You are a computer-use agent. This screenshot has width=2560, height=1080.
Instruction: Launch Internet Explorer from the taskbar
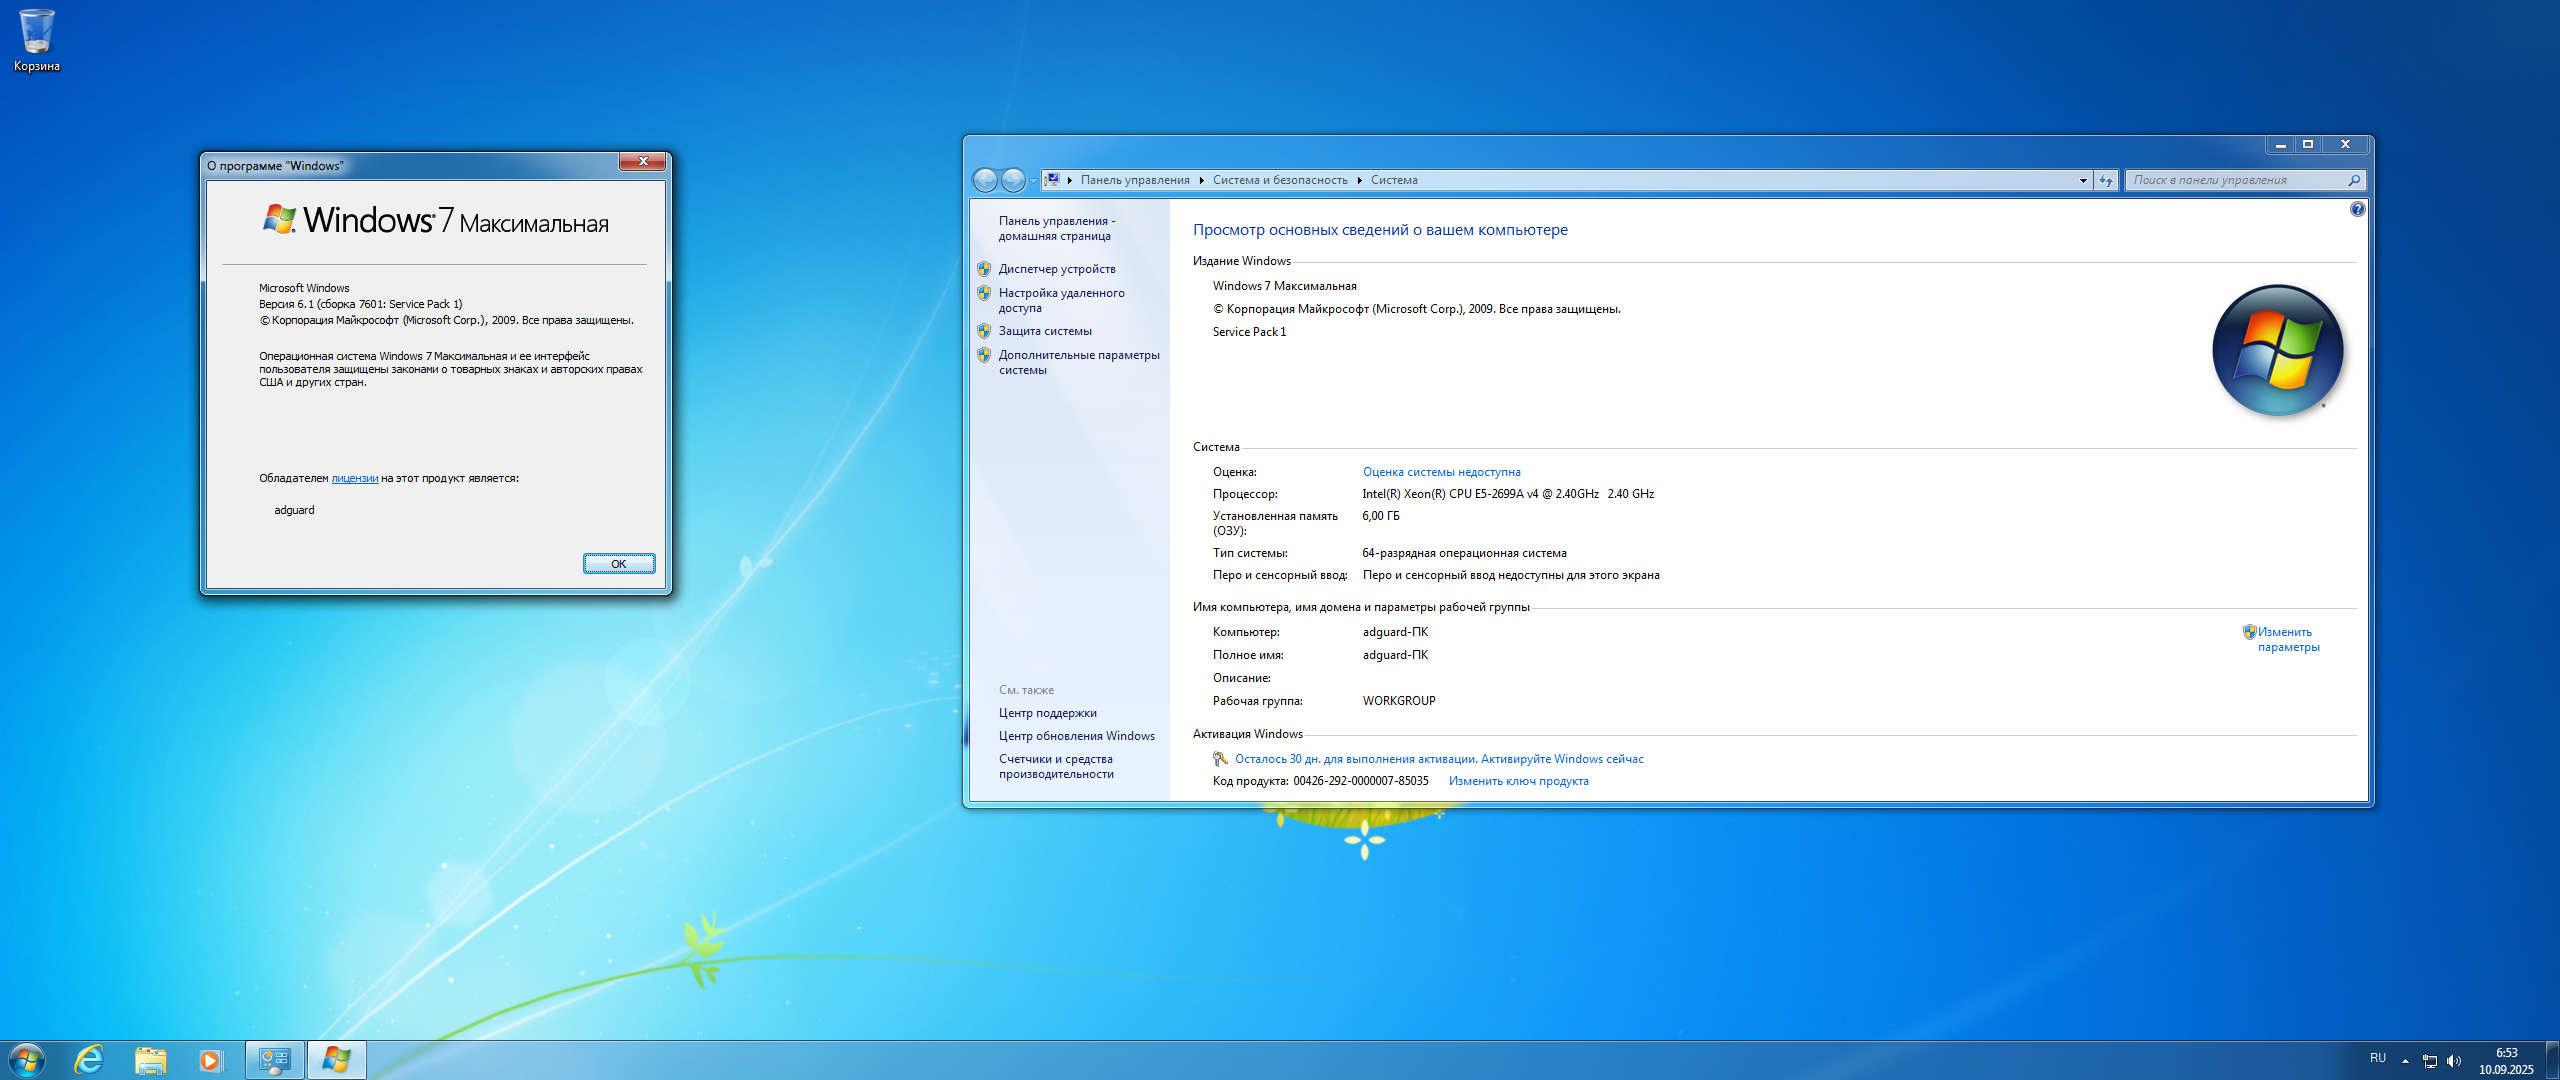(x=90, y=1060)
